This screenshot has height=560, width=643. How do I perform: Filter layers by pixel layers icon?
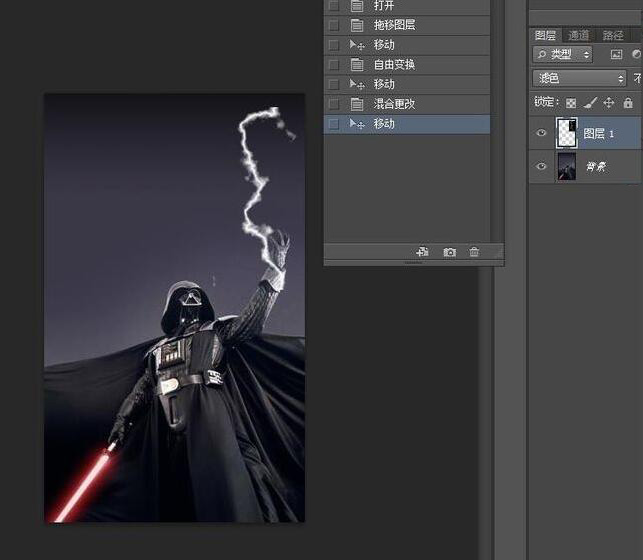click(x=616, y=54)
